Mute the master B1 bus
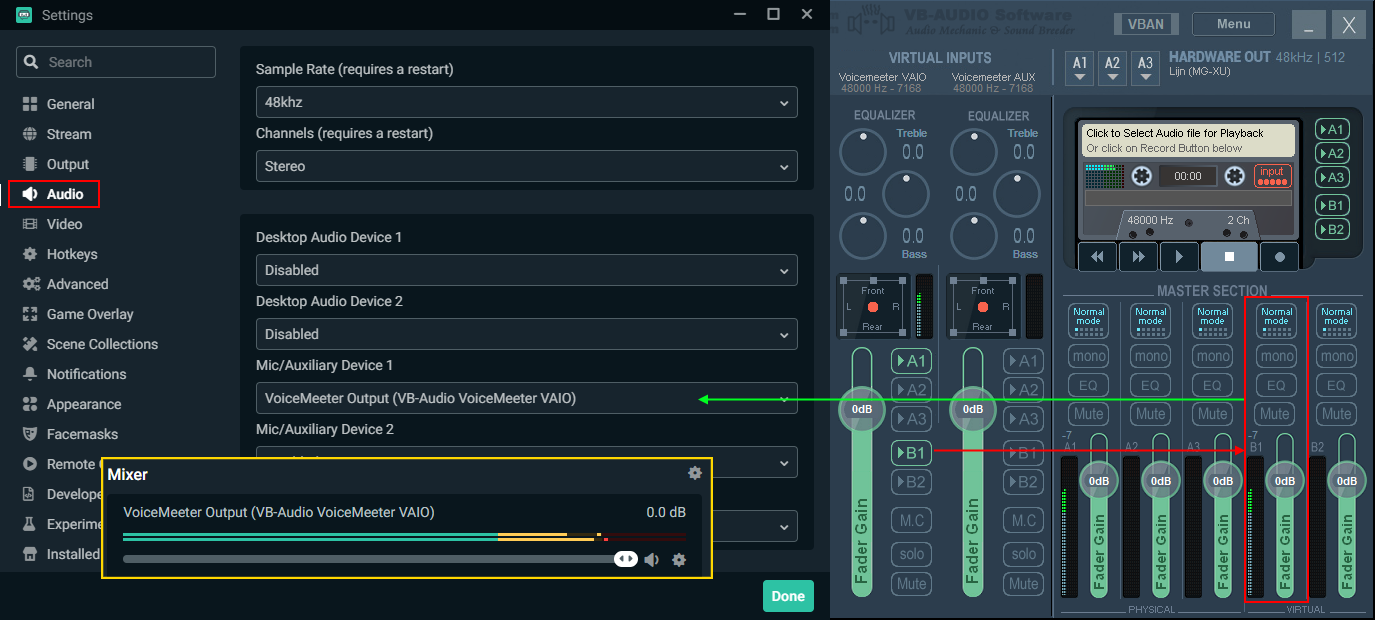This screenshot has height=620, width=1375. (1275, 414)
